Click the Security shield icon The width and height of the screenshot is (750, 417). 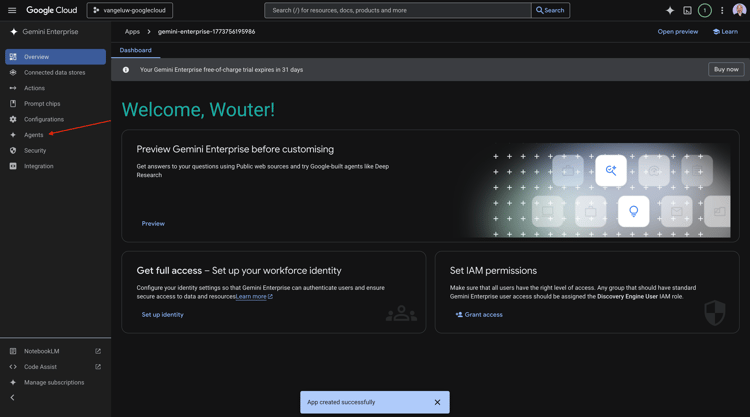click(13, 150)
